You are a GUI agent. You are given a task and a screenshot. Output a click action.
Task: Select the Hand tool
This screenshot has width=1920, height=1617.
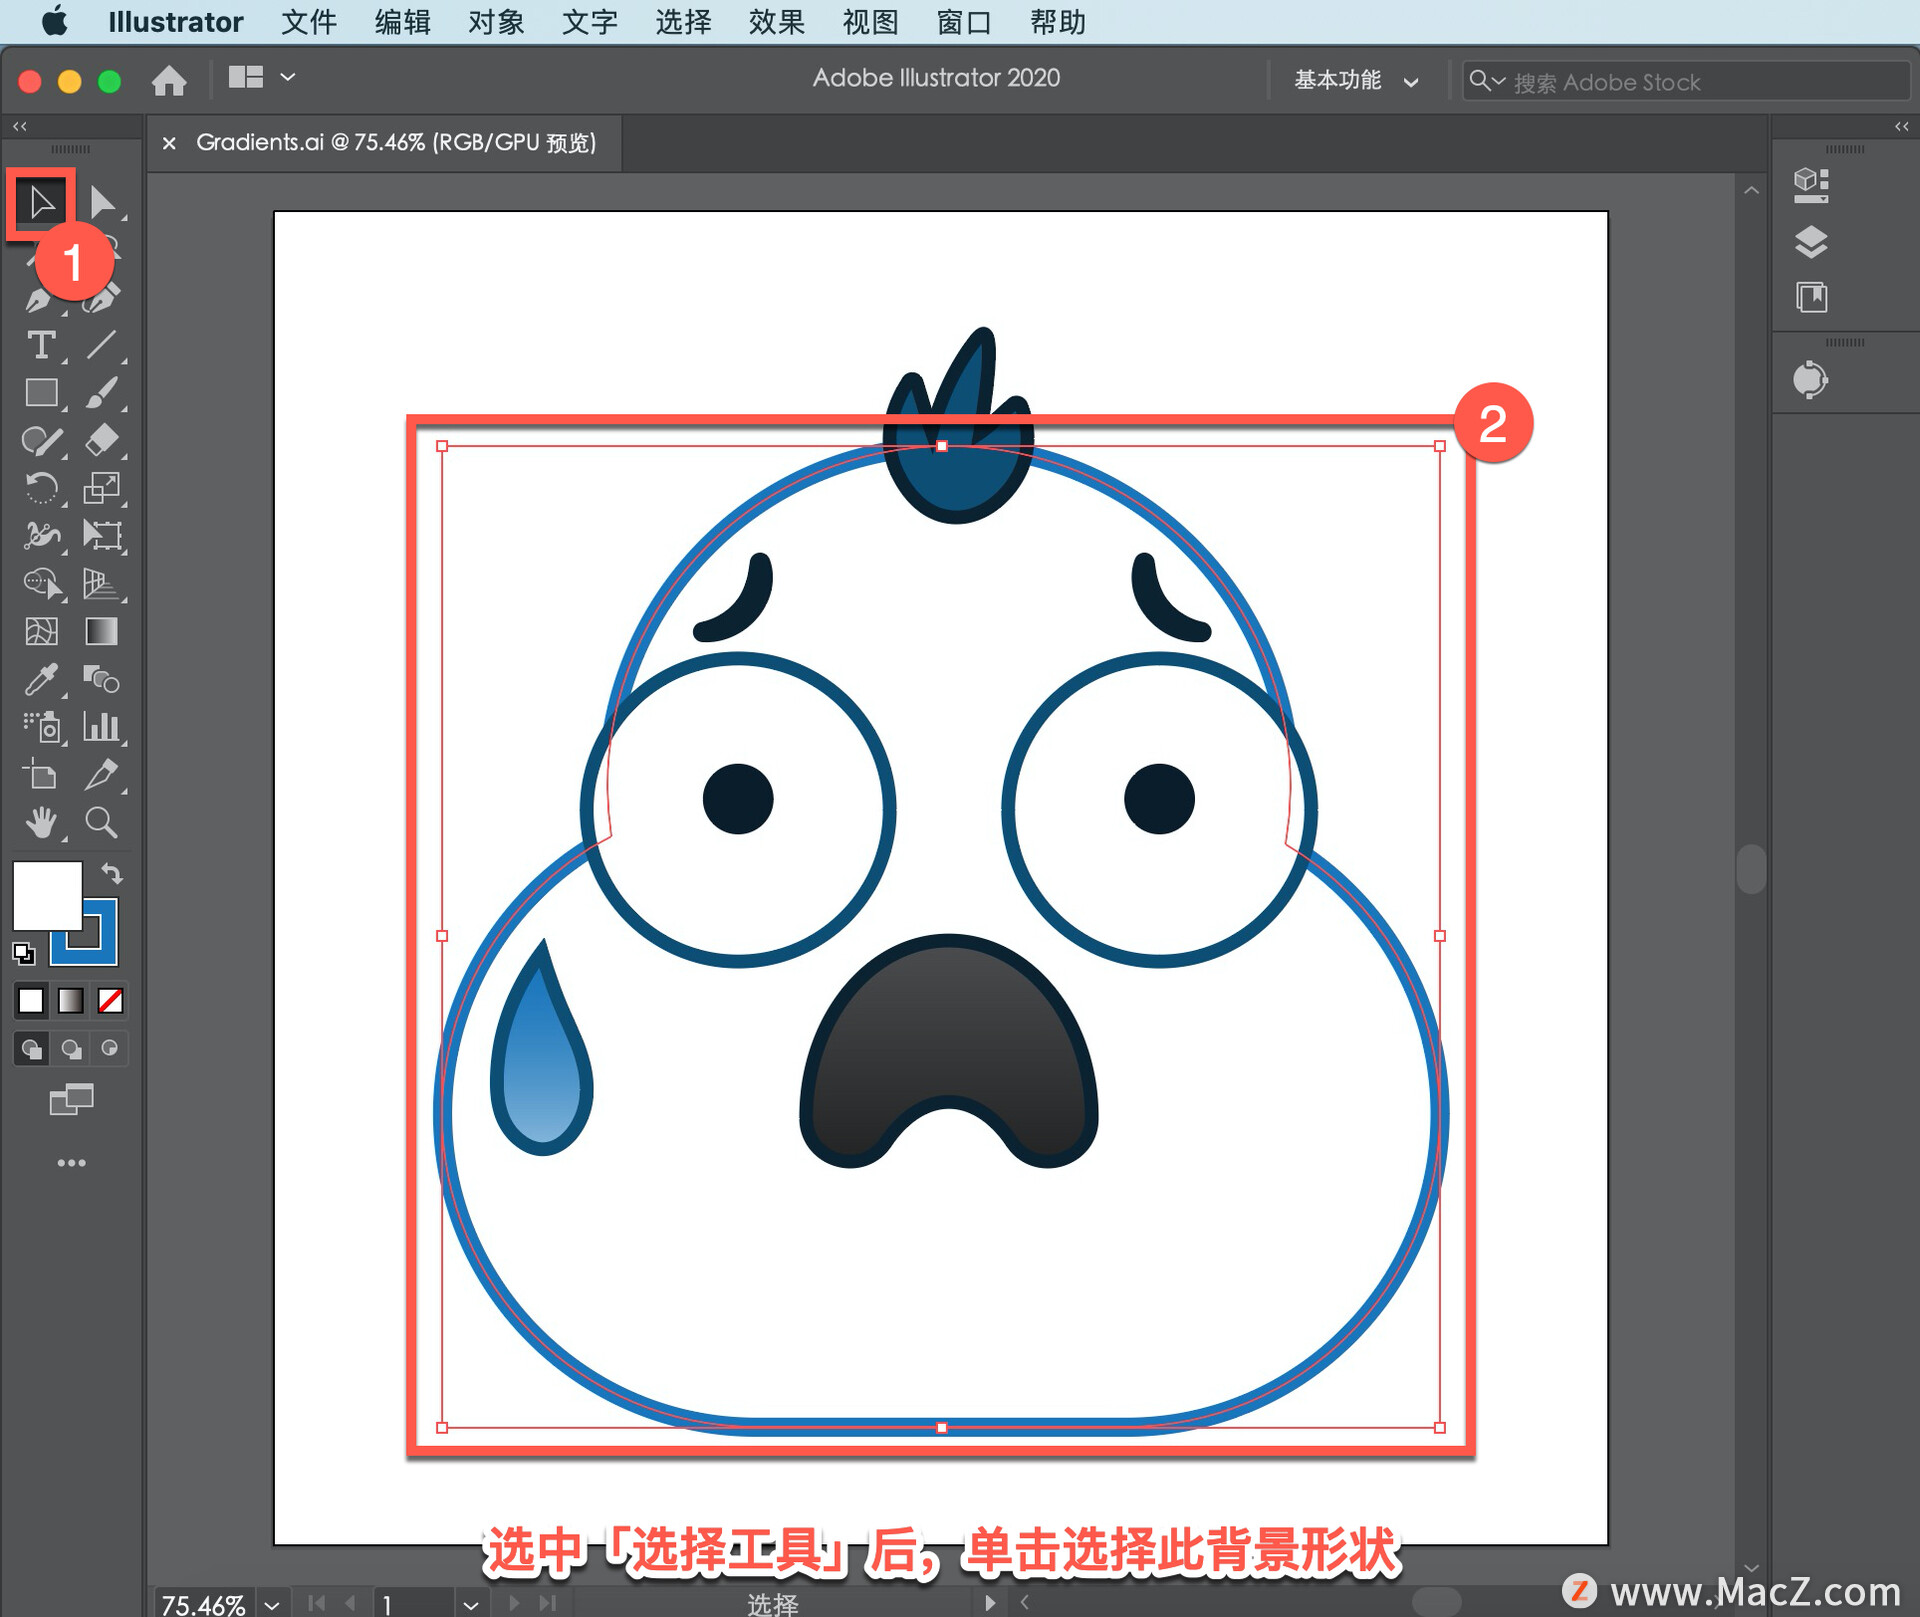[x=41, y=823]
